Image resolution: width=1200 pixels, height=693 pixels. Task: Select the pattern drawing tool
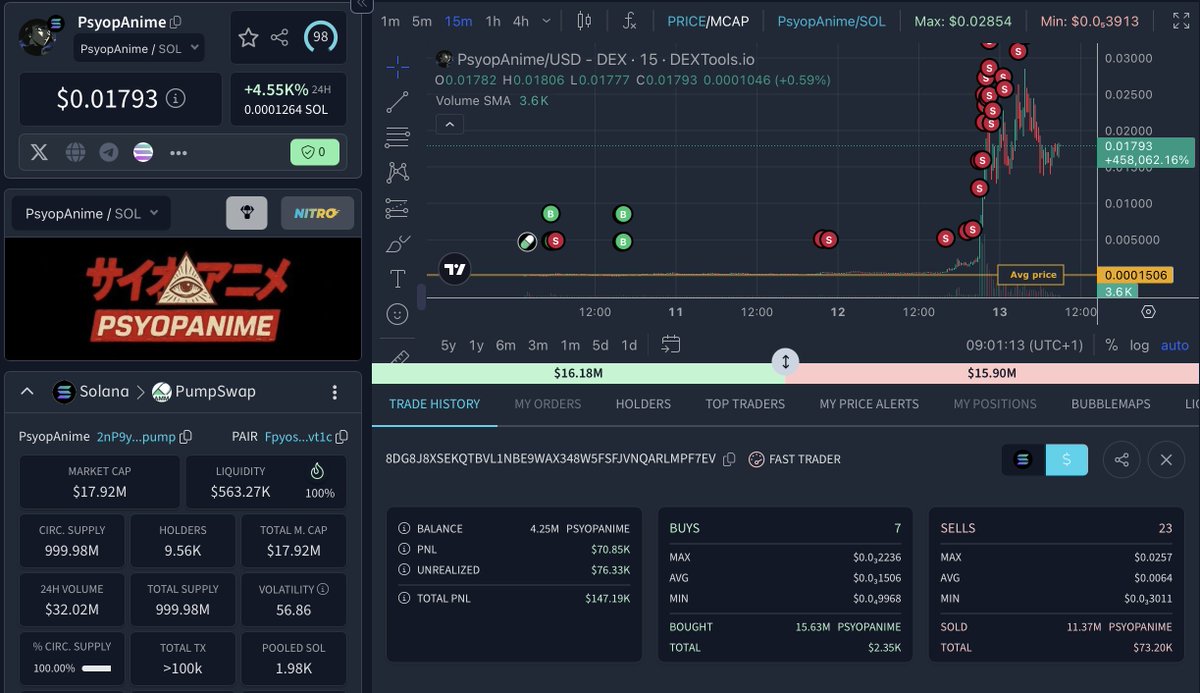pyautogui.click(x=398, y=172)
